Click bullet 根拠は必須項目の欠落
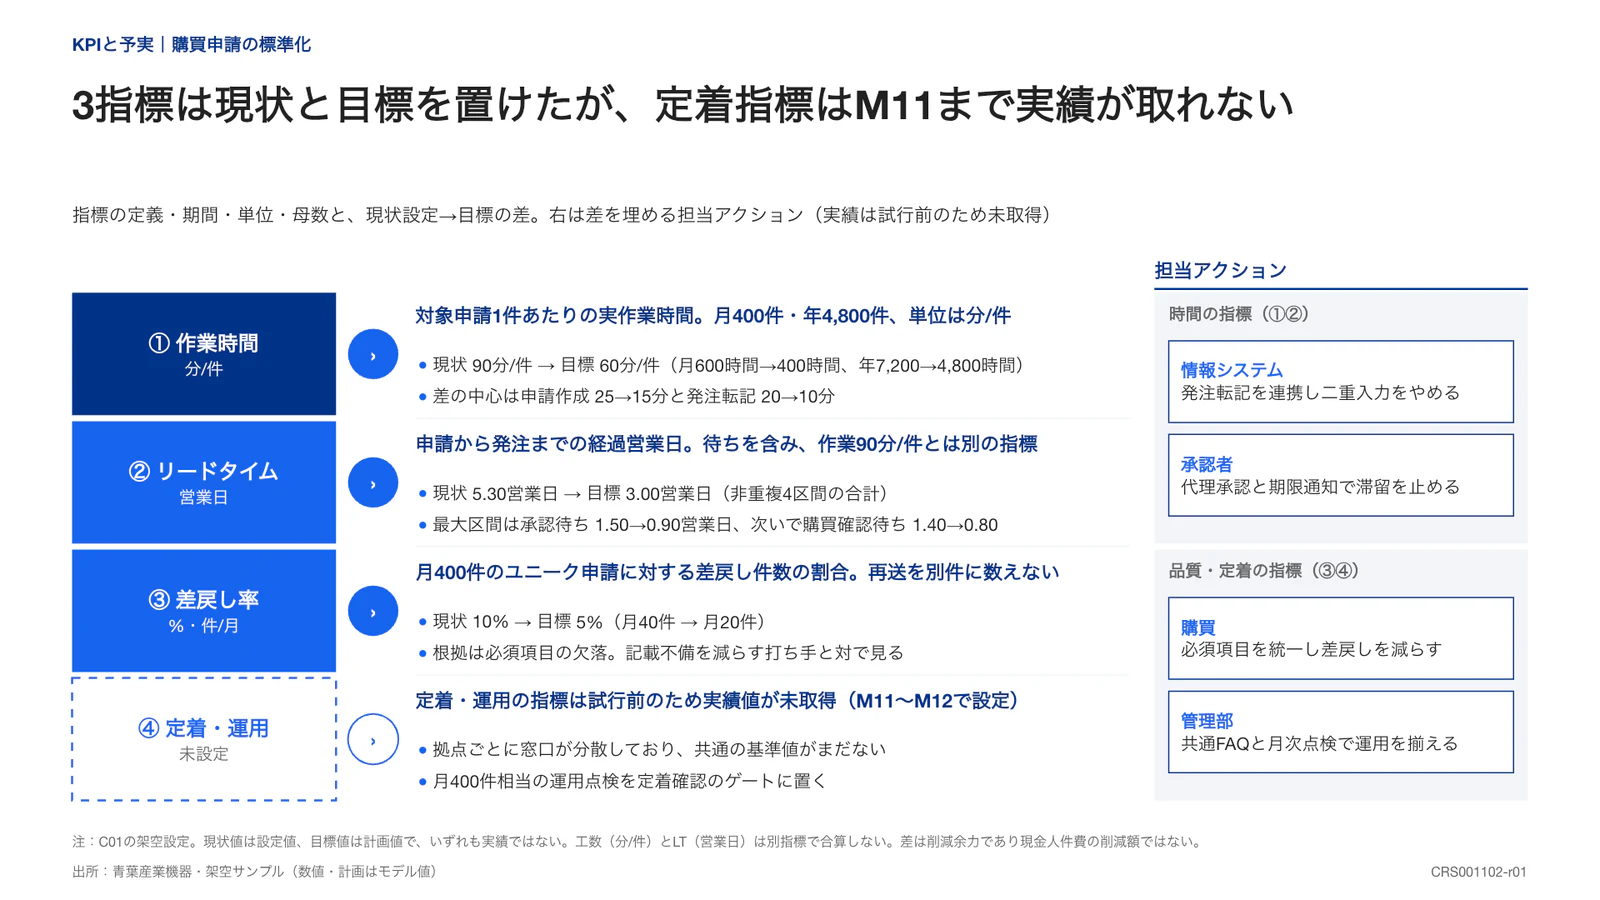 (x=661, y=653)
